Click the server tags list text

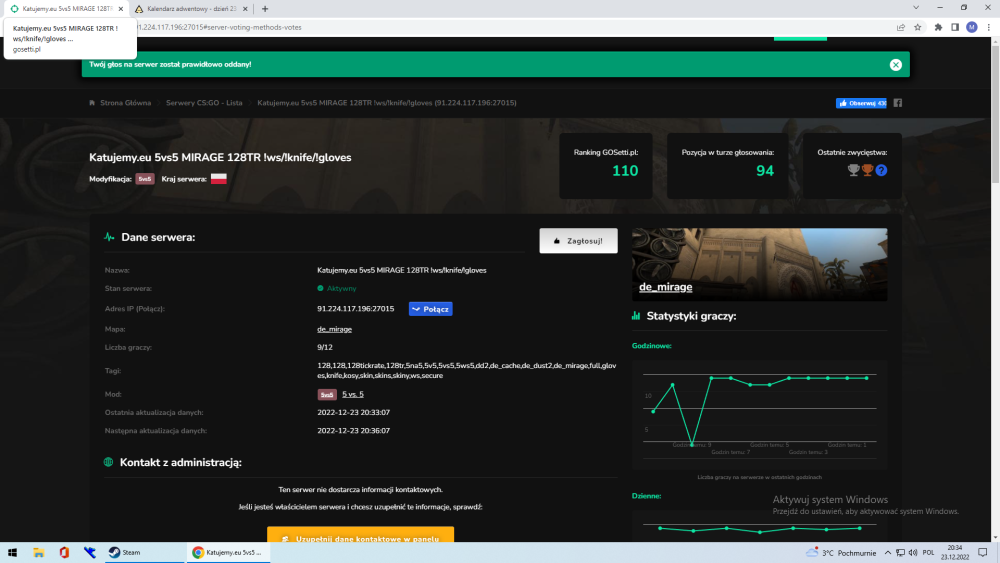point(467,370)
